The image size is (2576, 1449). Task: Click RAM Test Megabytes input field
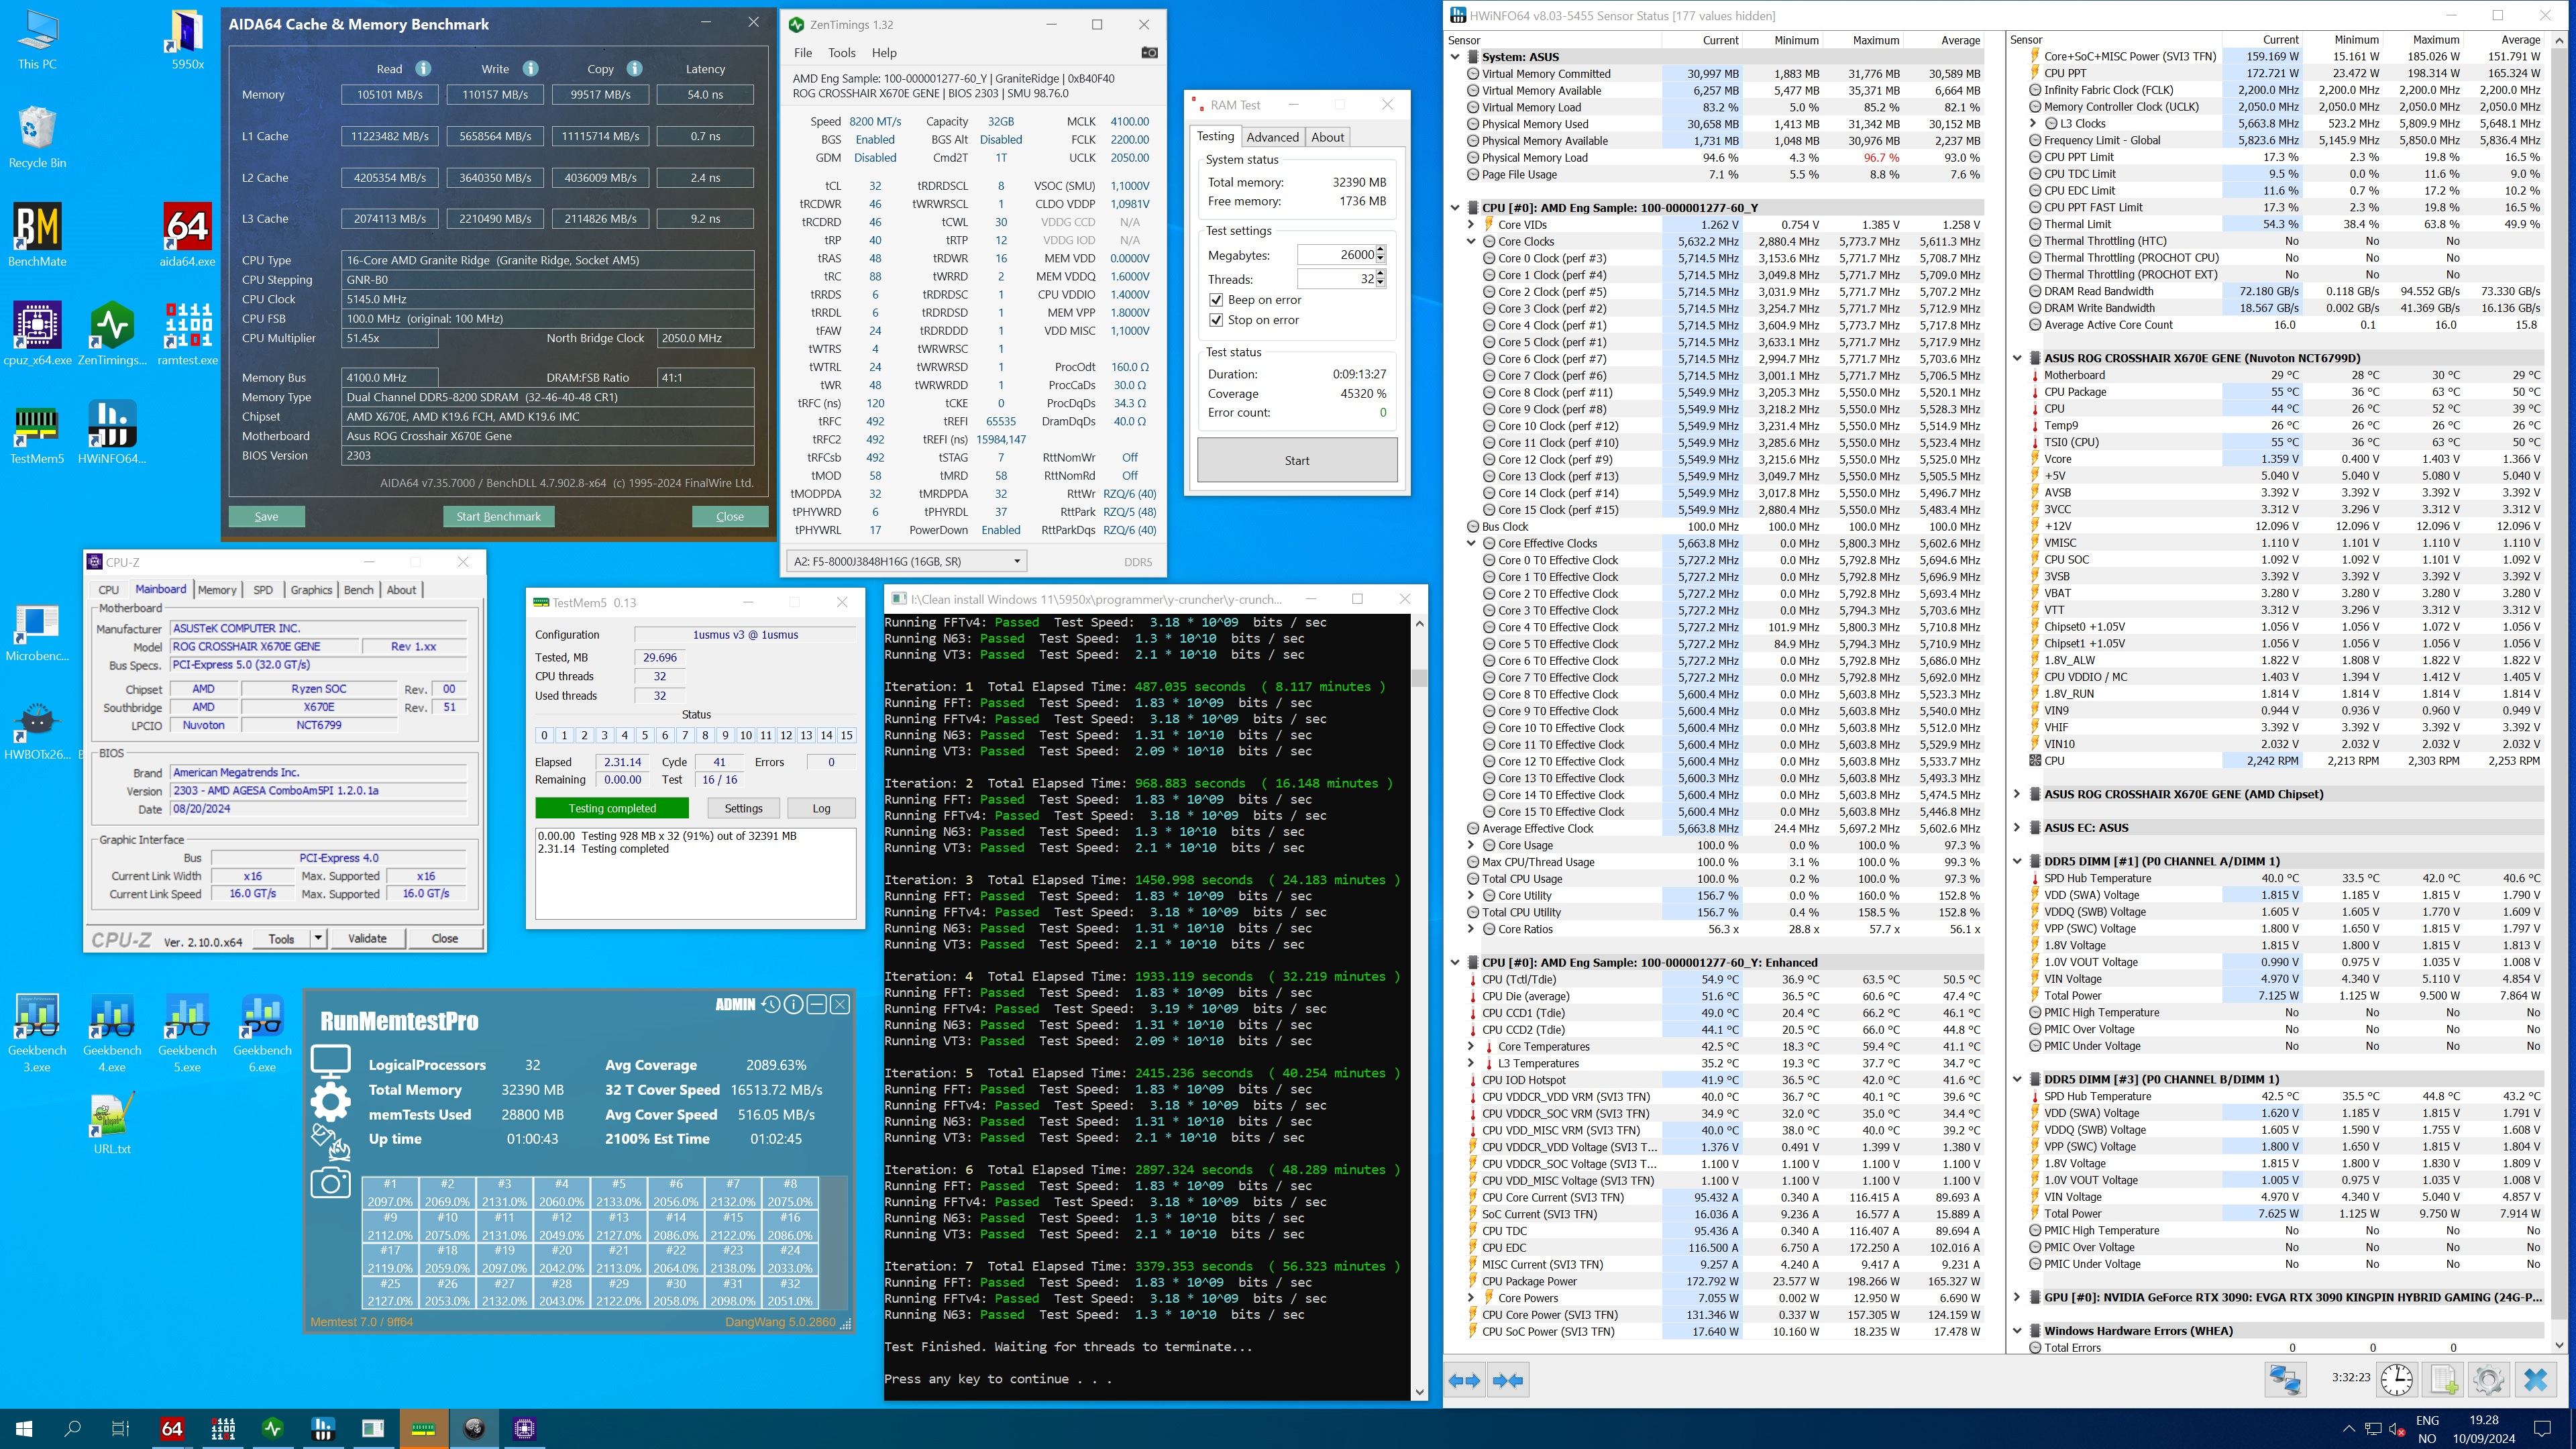pyautogui.click(x=1336, y=255)
